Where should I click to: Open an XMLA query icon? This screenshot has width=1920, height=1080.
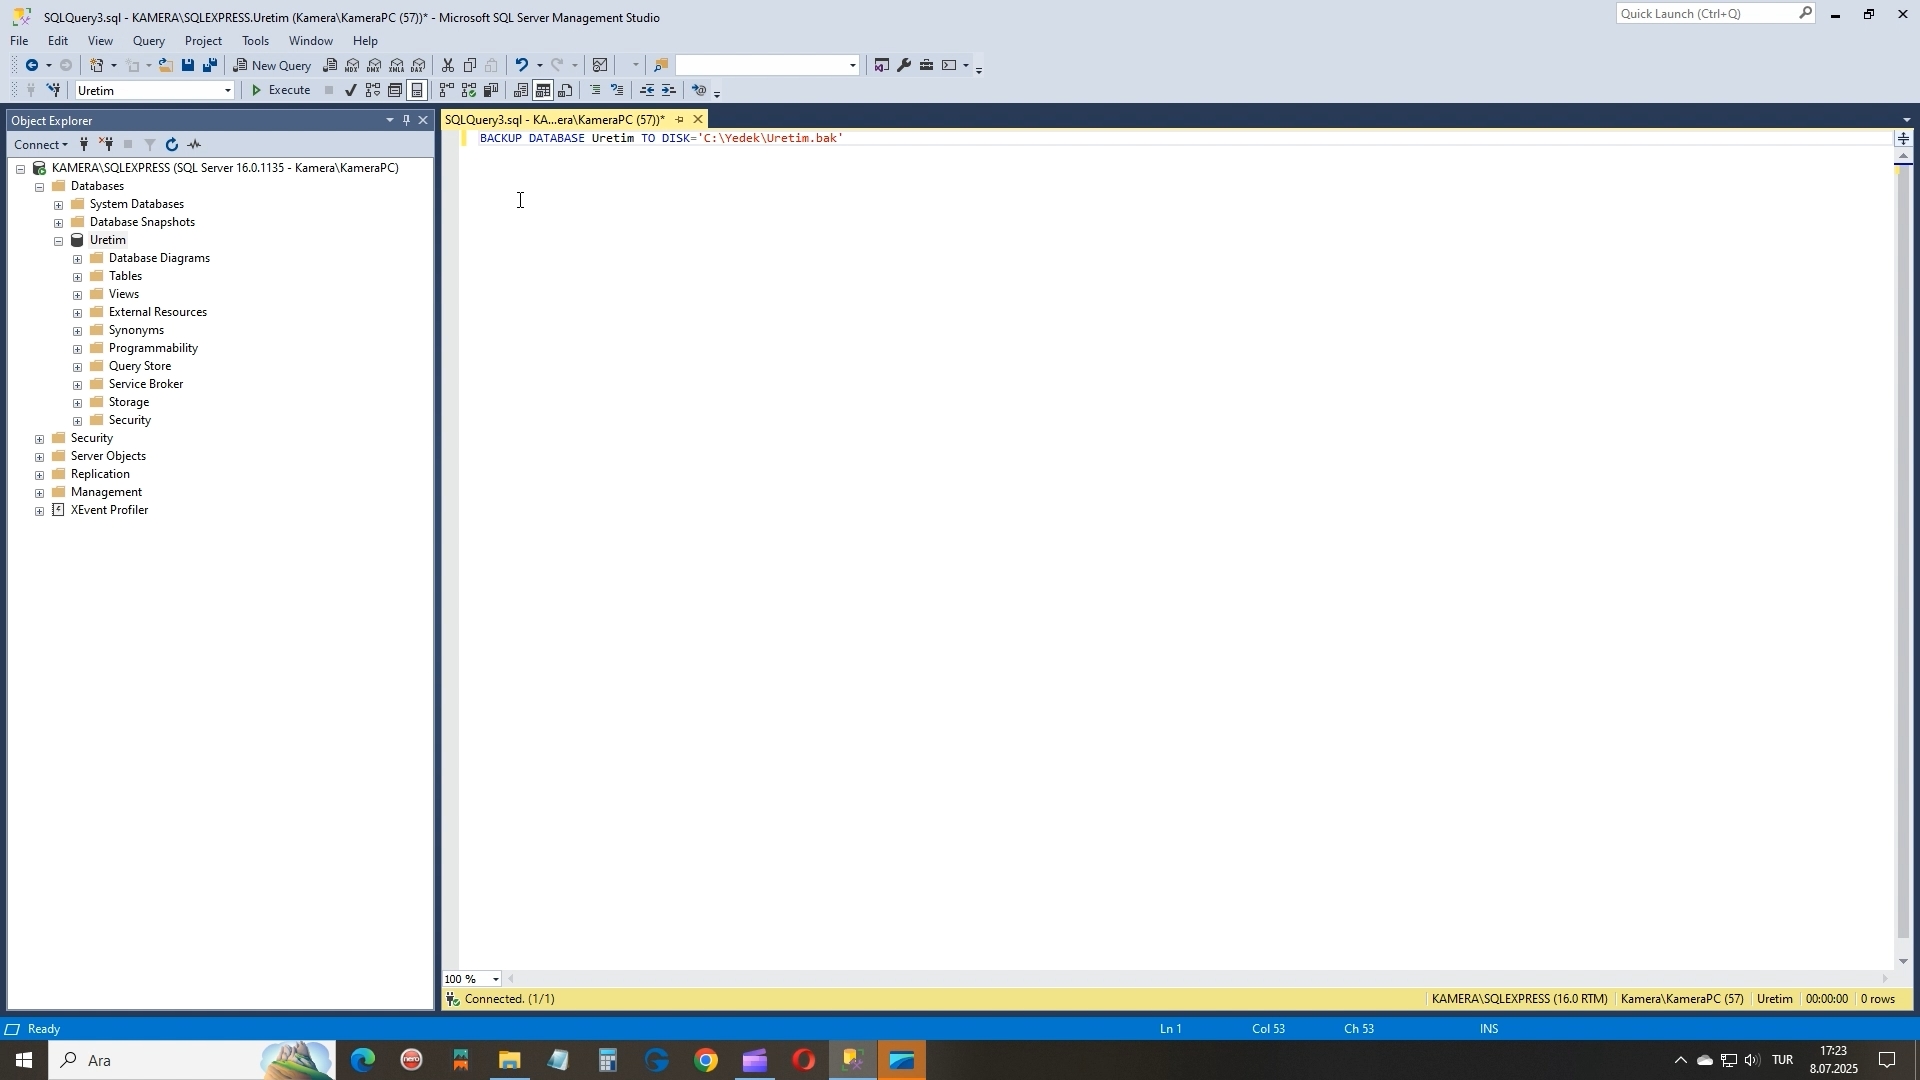396,66
